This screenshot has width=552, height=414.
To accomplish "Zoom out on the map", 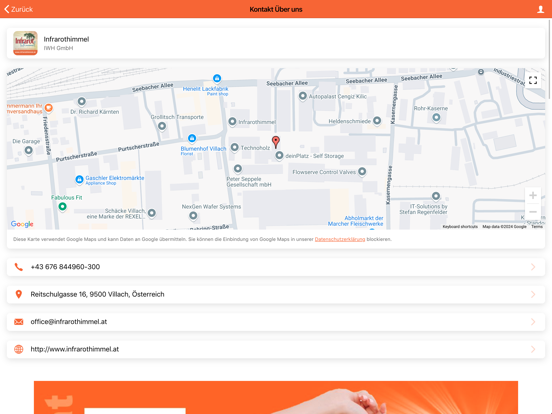I will (533, 212).
